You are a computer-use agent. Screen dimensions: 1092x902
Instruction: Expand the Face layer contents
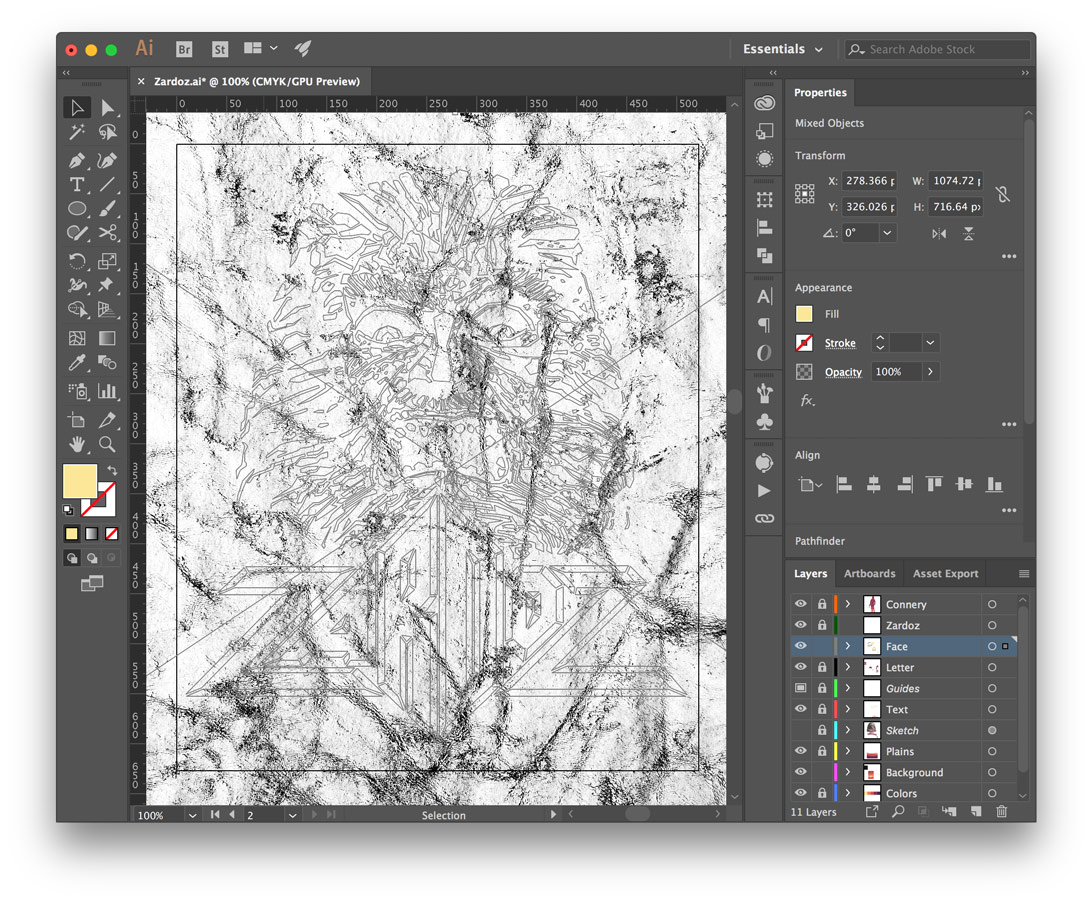(848, 646)
